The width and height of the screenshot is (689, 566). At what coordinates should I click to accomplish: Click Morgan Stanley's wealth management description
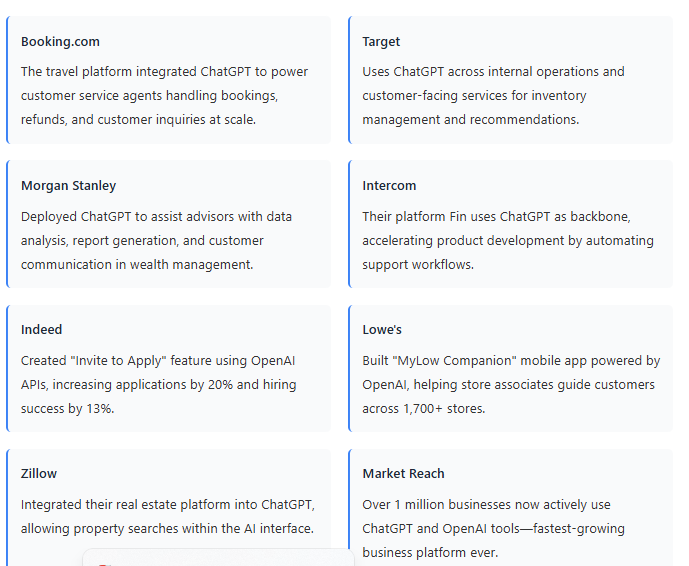156,240
